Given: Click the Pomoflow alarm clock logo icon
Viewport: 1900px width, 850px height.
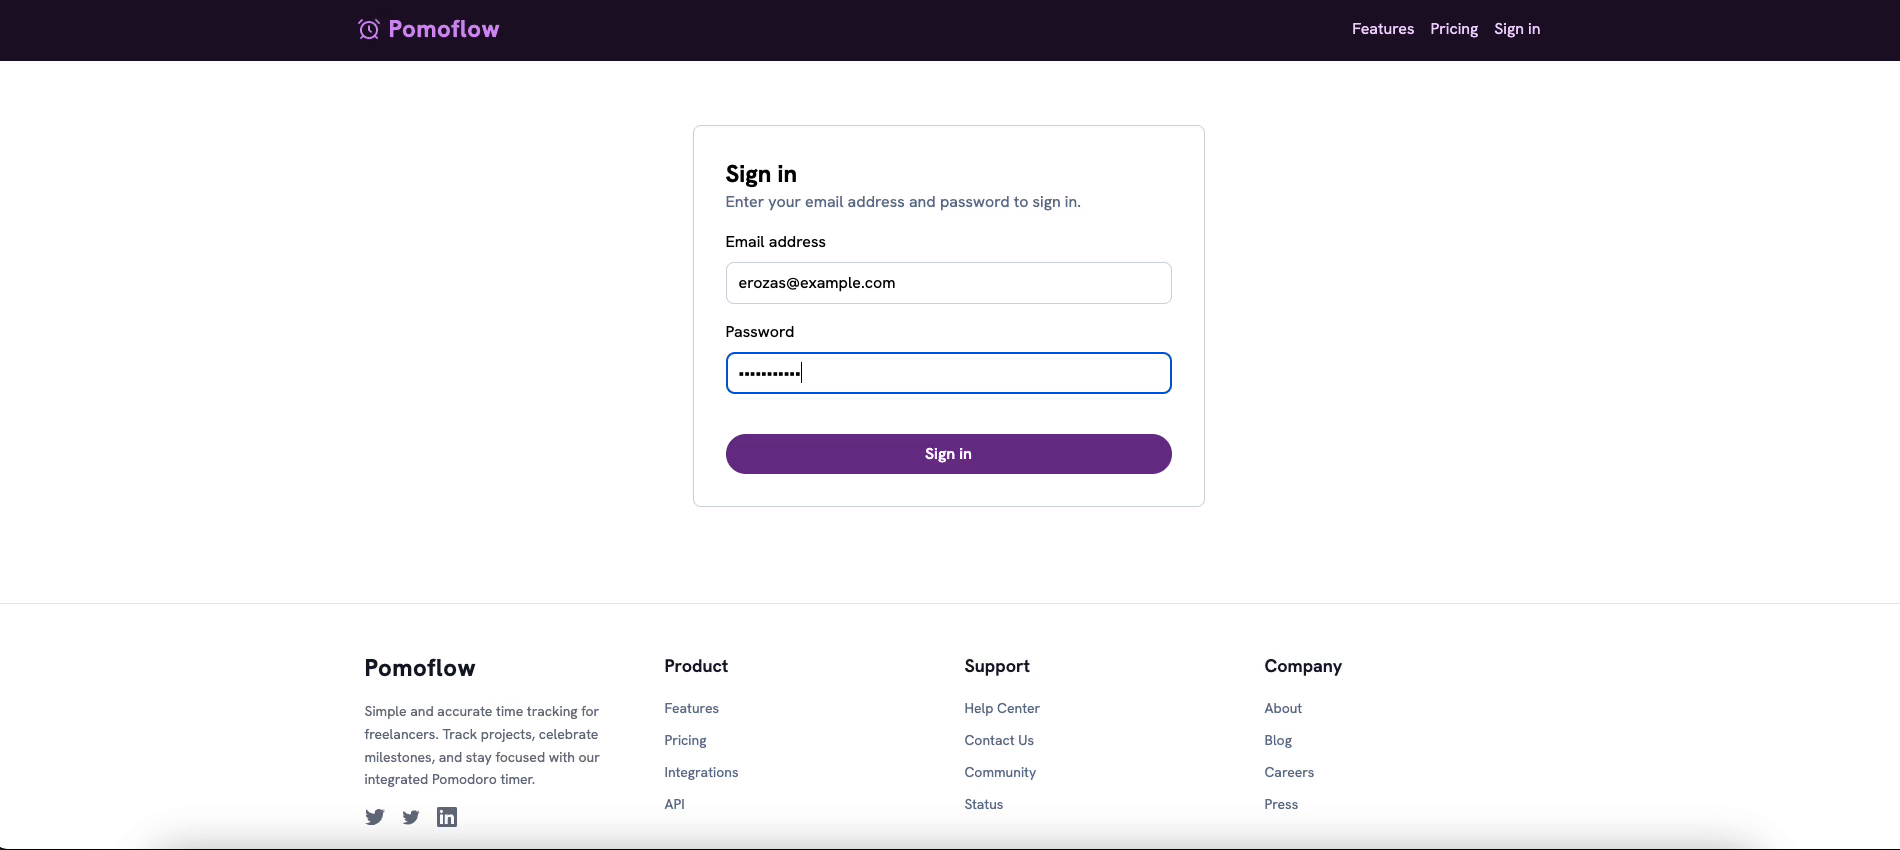Looking at the screenshot, I should click(369, 29).
